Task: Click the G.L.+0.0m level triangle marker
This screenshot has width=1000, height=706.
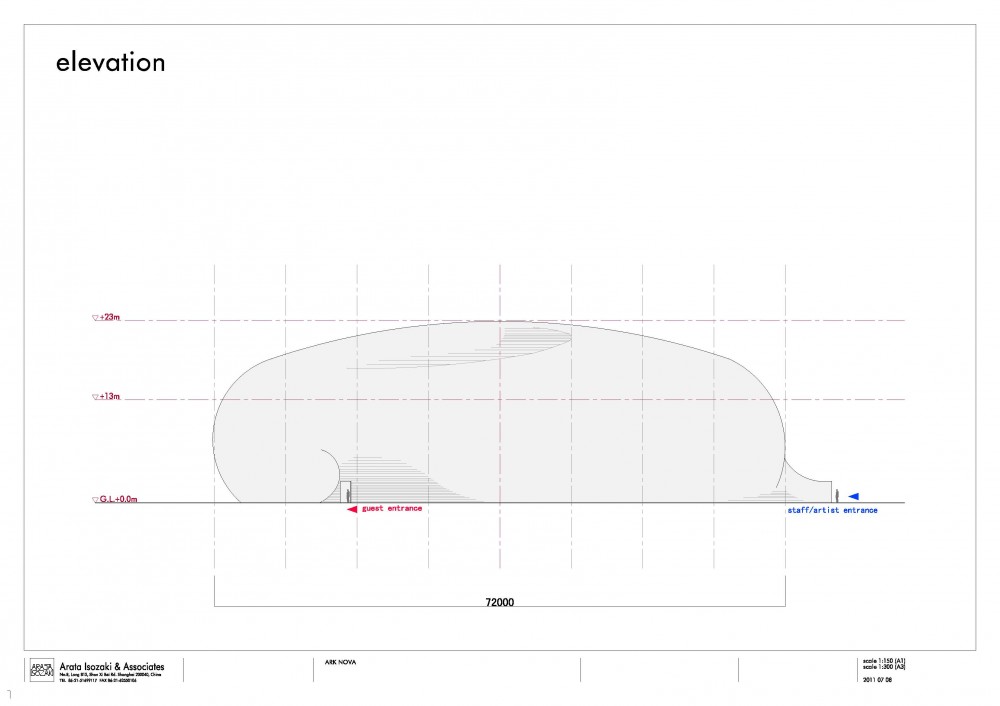Action: 96,500
